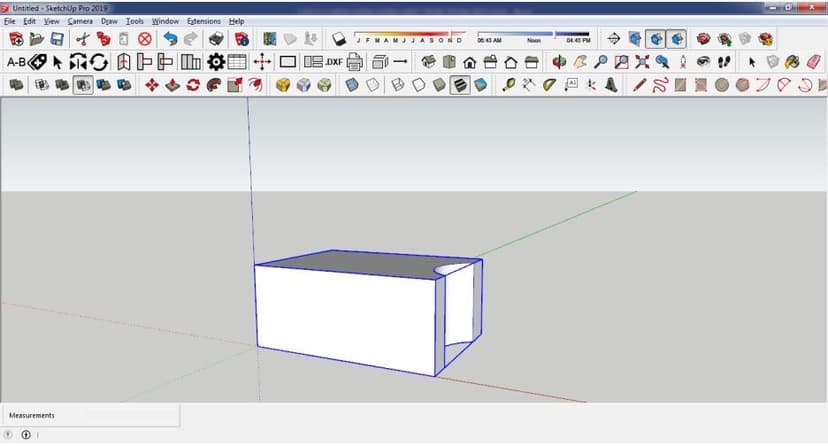This screenshot has width=828, height=446.
Task: Open the Window menu
Action: click(165, 21)
